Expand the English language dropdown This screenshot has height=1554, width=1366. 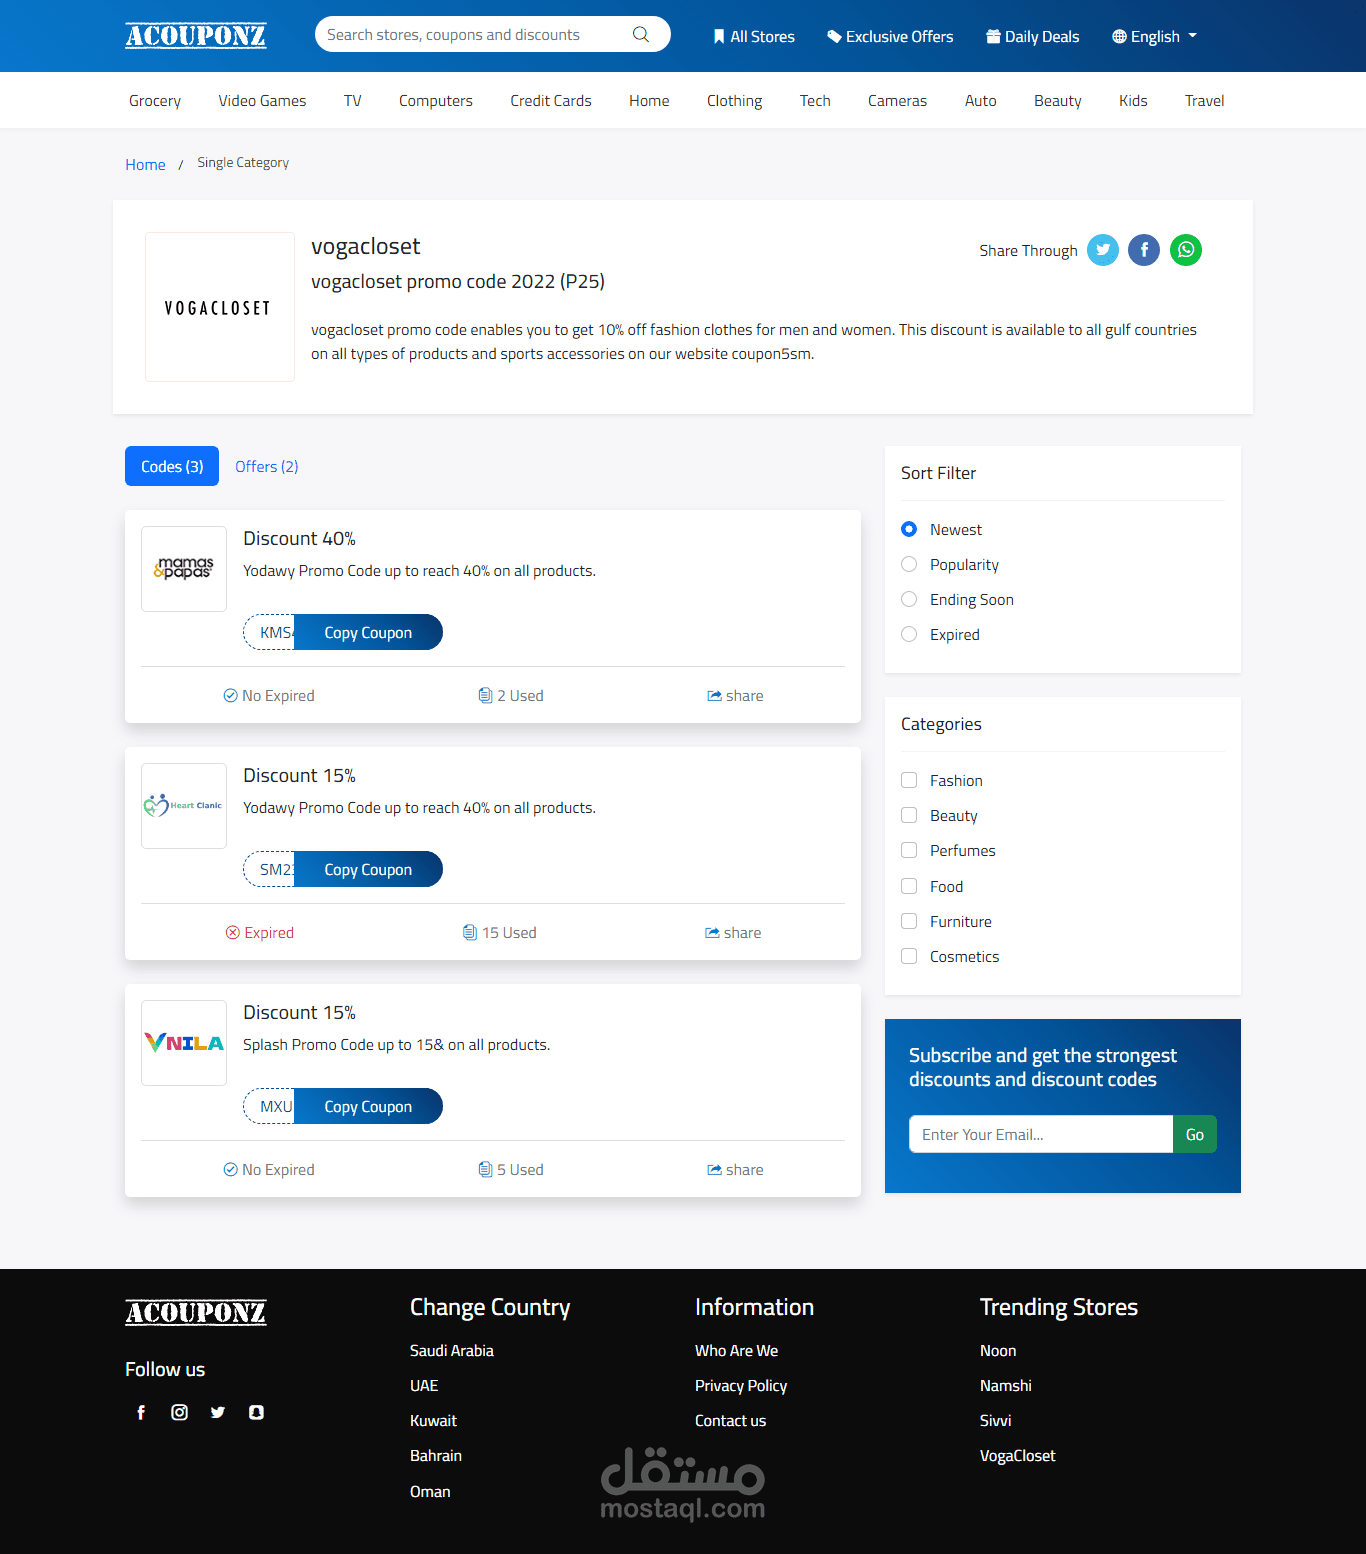point(1154,37)
